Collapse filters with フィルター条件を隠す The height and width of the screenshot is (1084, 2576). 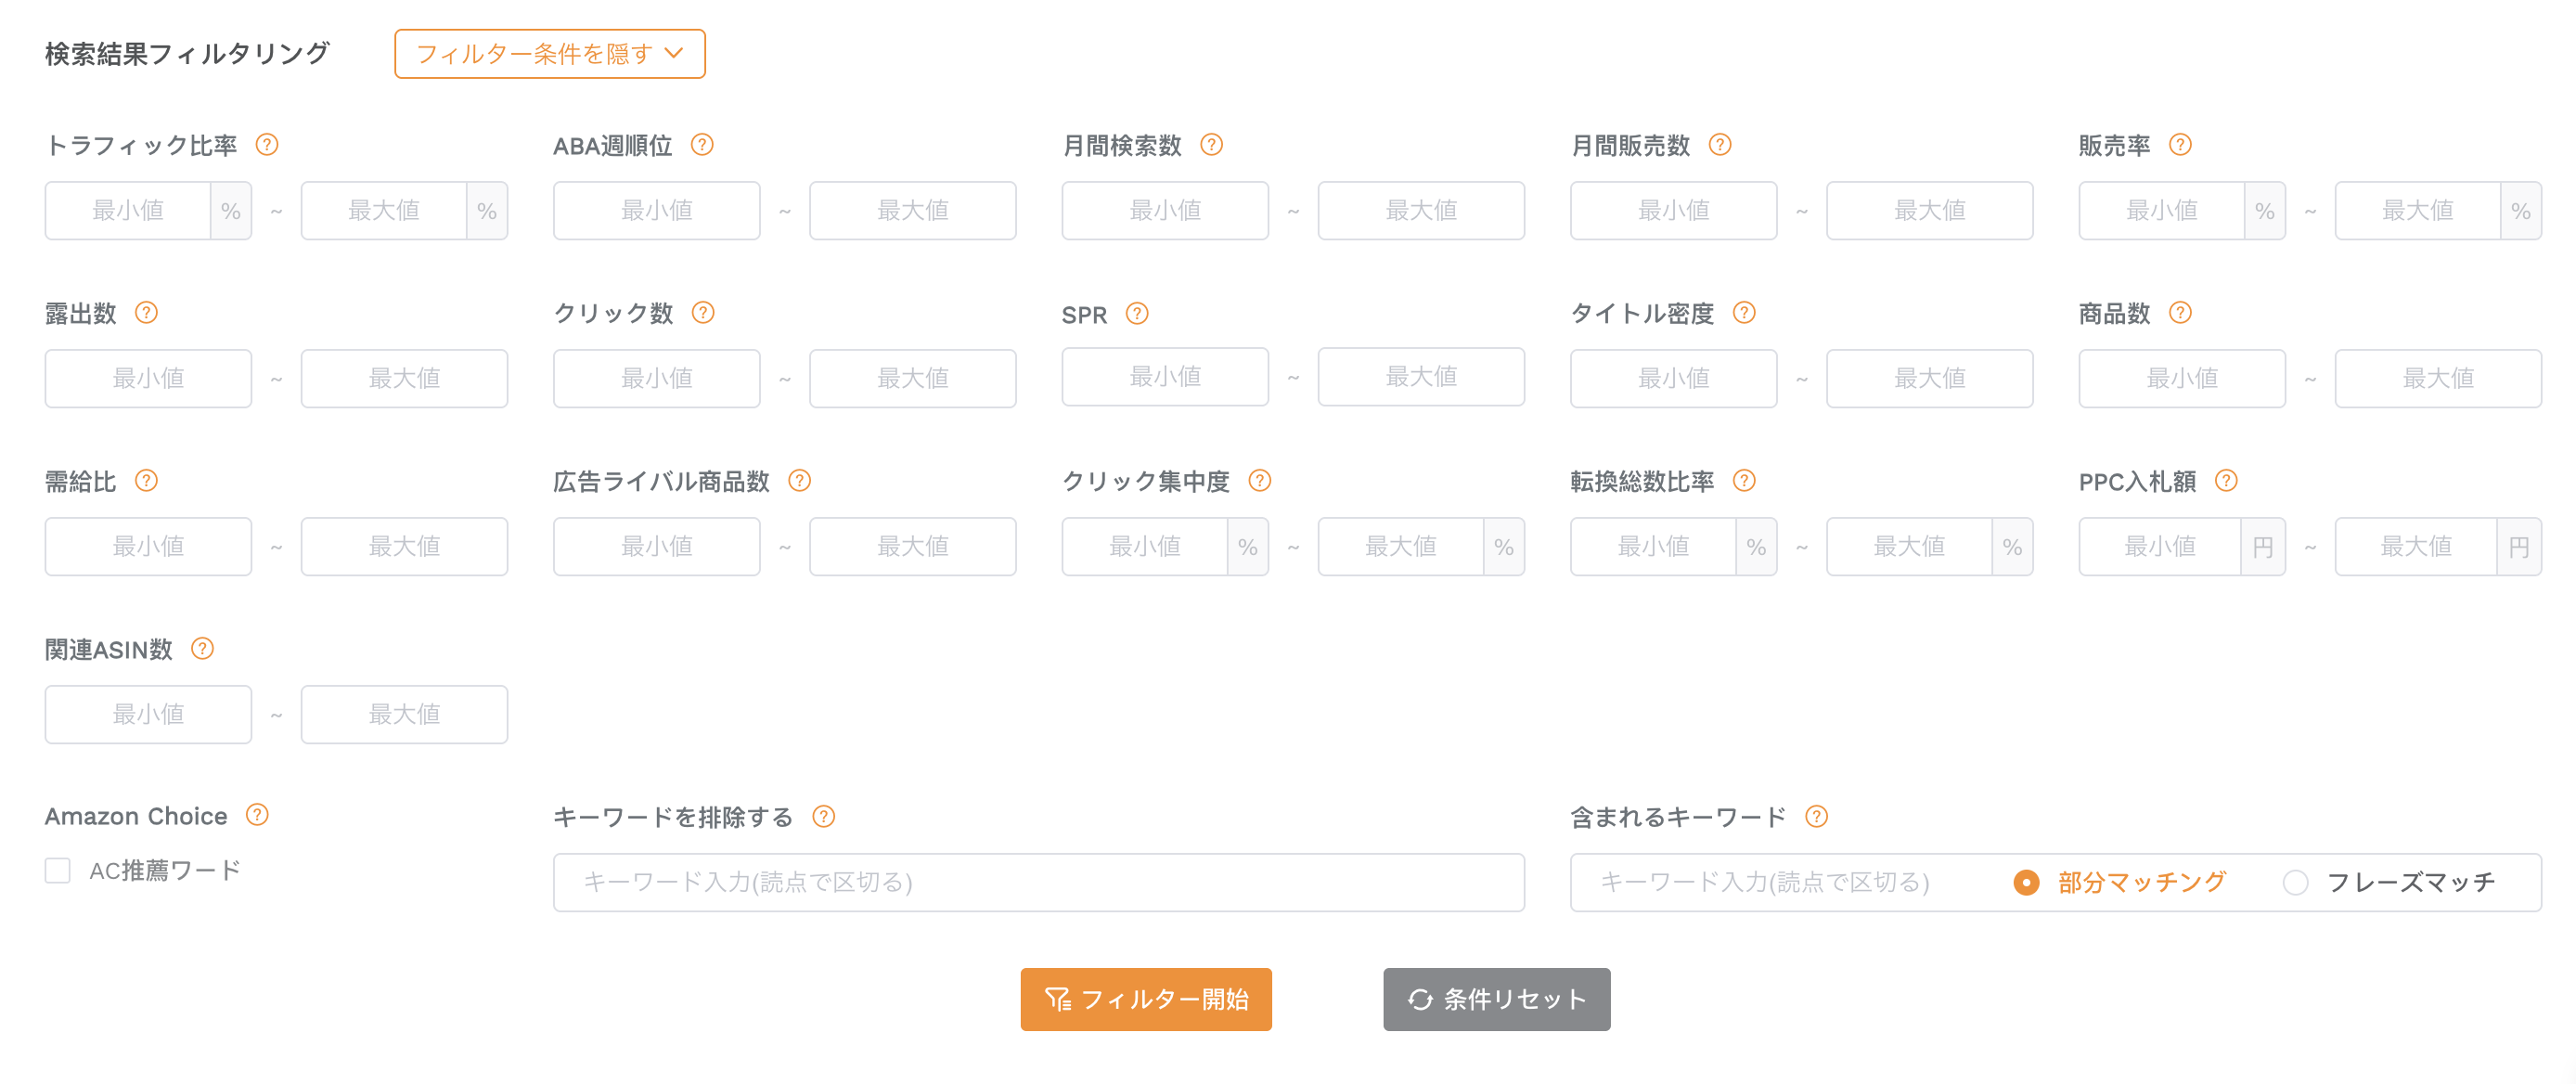[550, 54]
